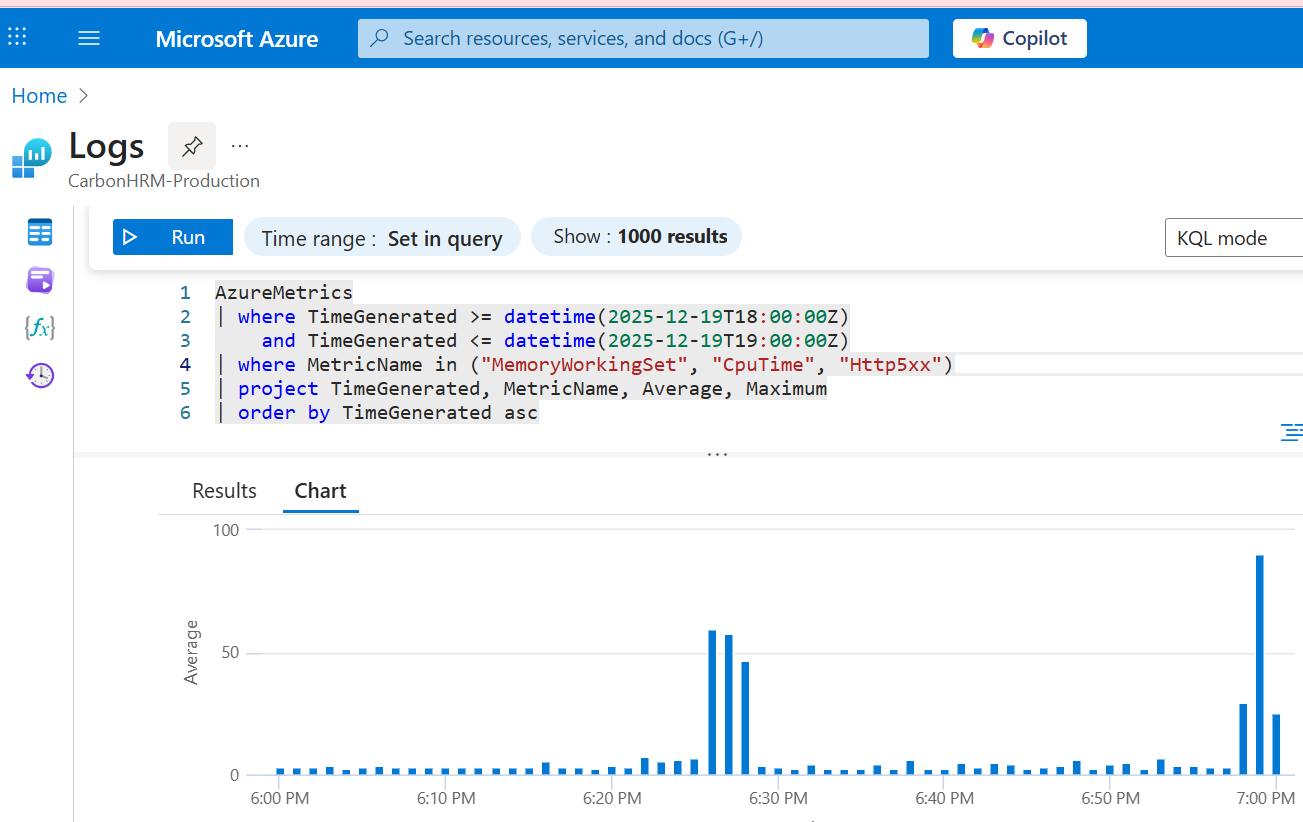Switch to the Results tab

coord(224,491)
